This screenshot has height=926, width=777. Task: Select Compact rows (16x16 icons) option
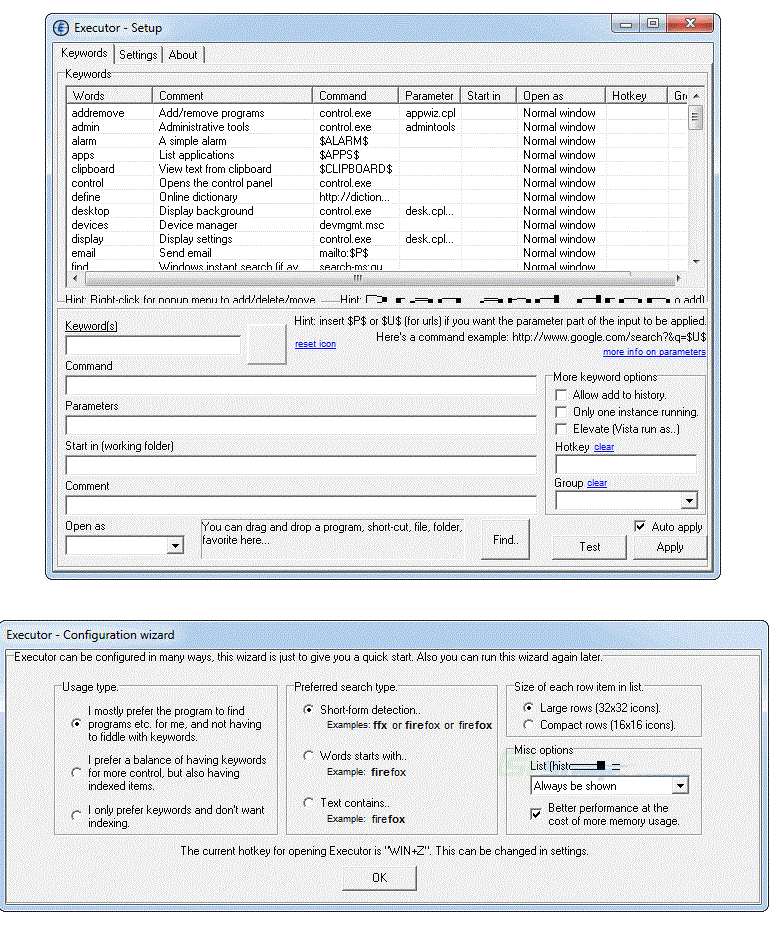pos(528,725)
